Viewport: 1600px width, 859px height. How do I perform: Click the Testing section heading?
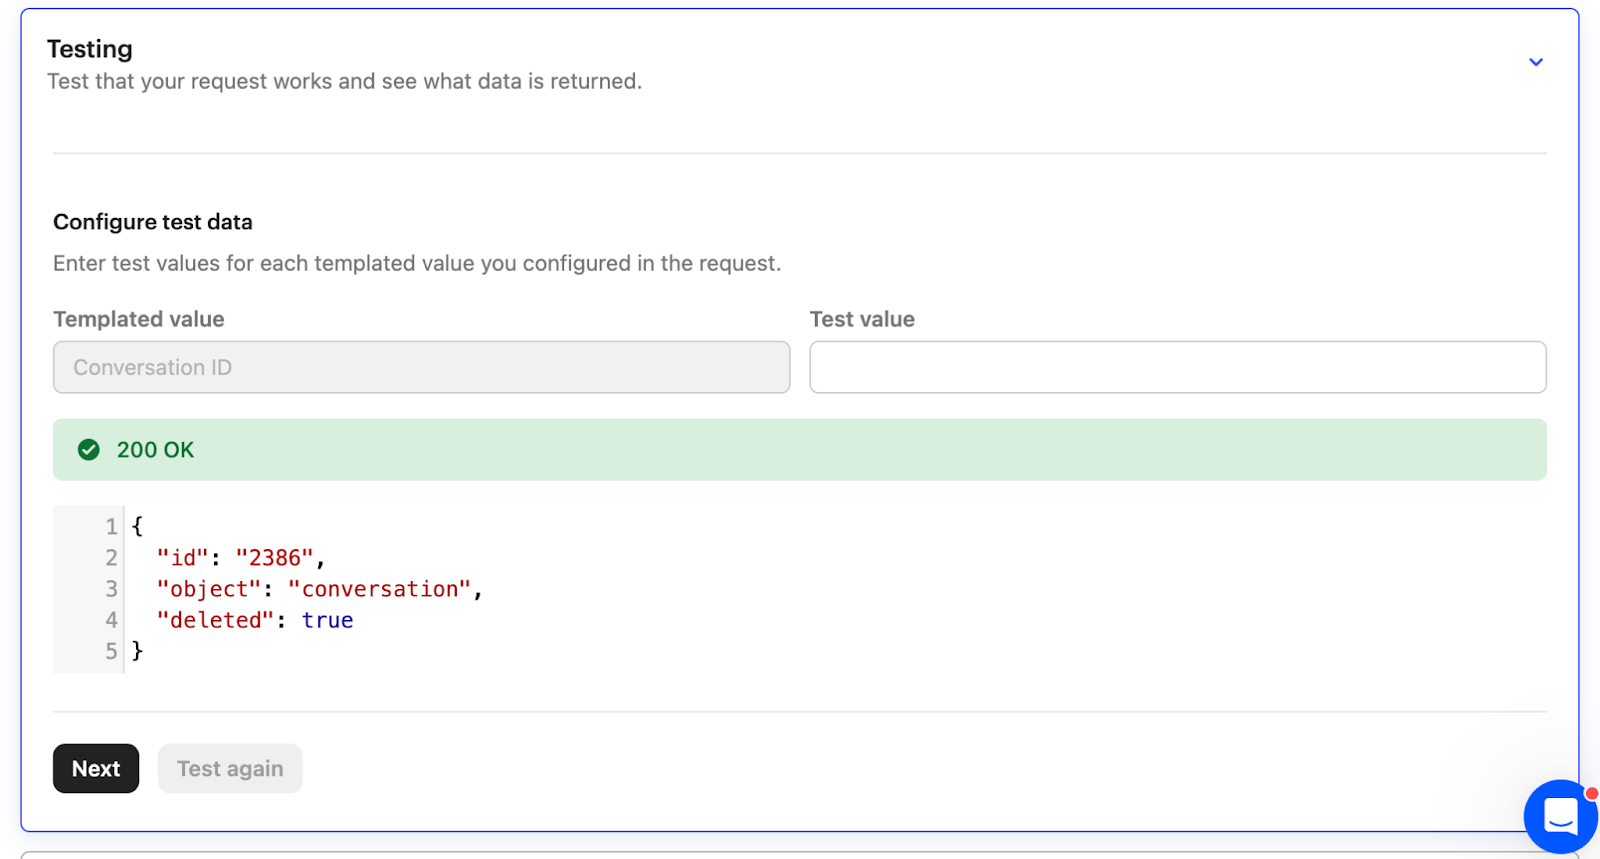point(90,49)
